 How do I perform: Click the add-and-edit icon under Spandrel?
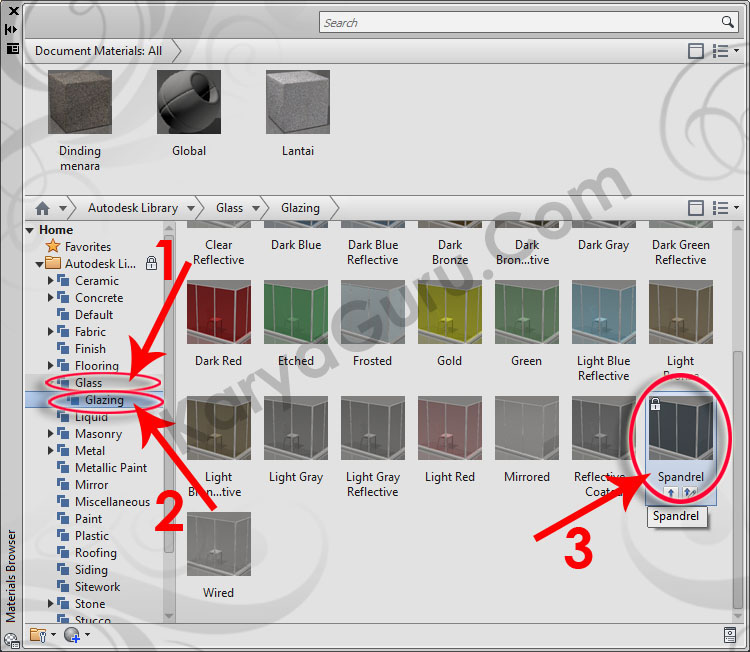(689, 493)
